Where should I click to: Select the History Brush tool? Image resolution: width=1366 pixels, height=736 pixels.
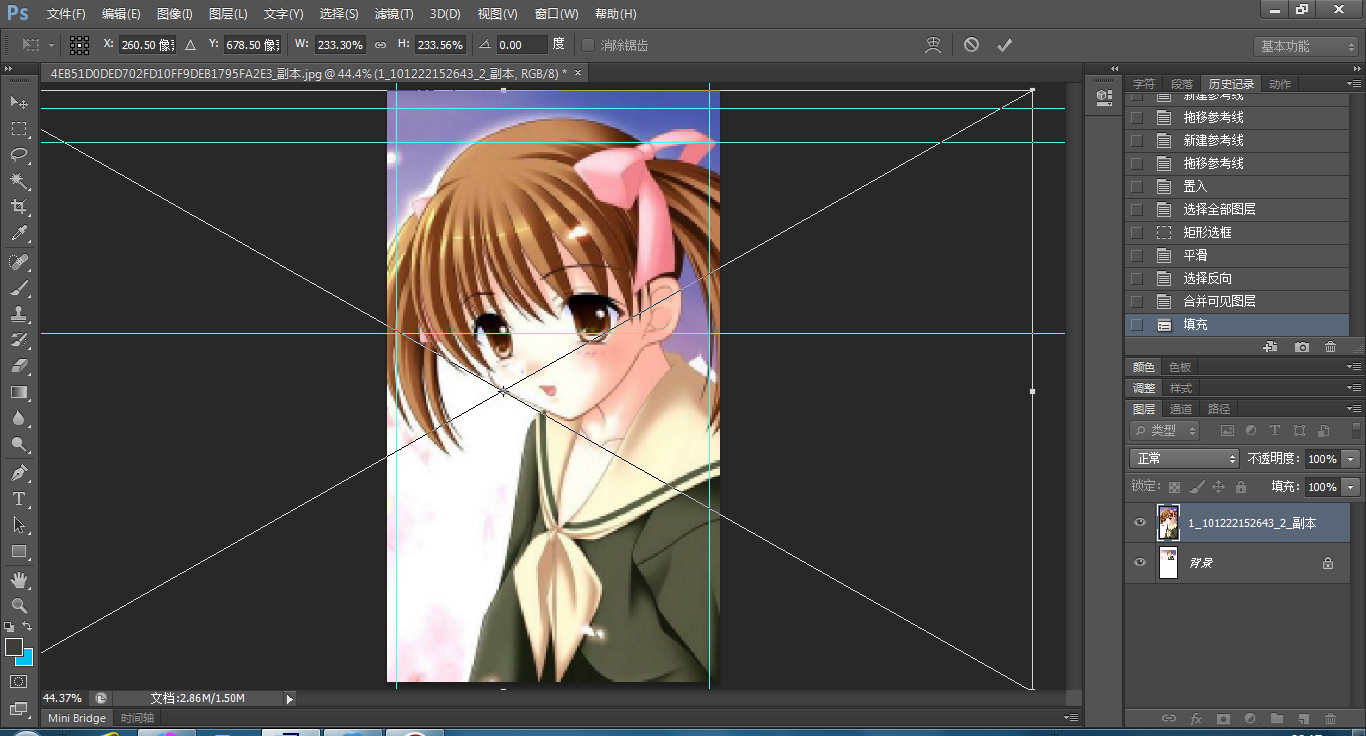19,340
